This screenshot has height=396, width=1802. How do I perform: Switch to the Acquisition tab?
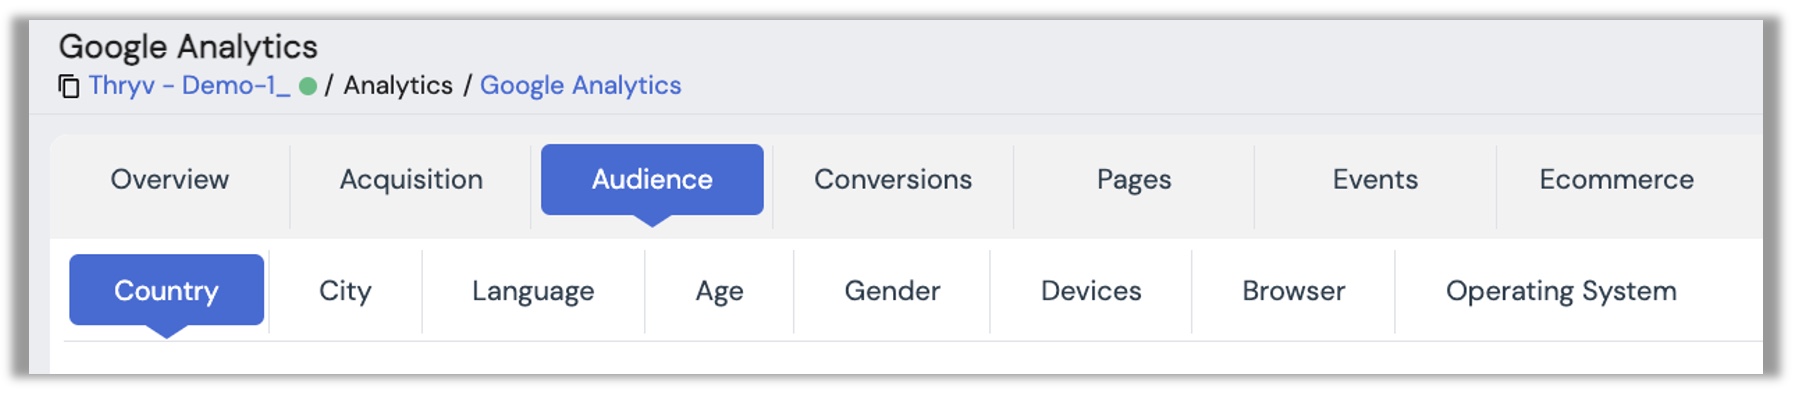(411, 180)
